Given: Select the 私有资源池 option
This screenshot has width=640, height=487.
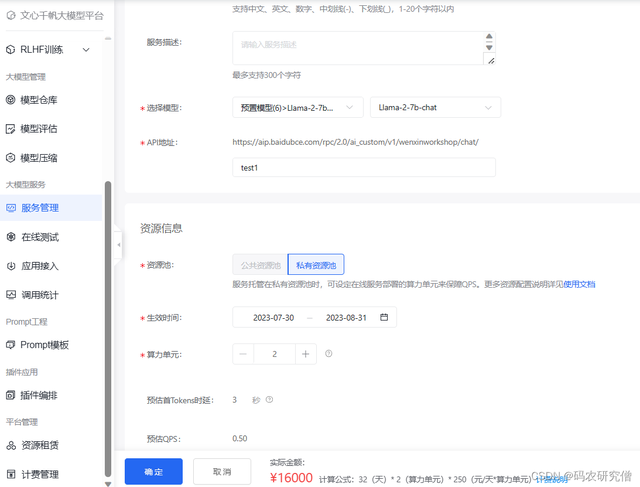Looking at the screenshot, I should pos(315,265).
